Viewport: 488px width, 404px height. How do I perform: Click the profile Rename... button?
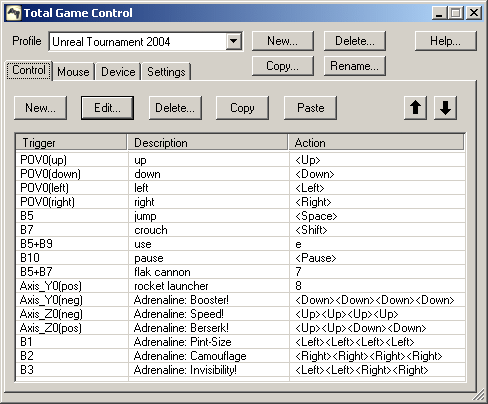point(355,66)
